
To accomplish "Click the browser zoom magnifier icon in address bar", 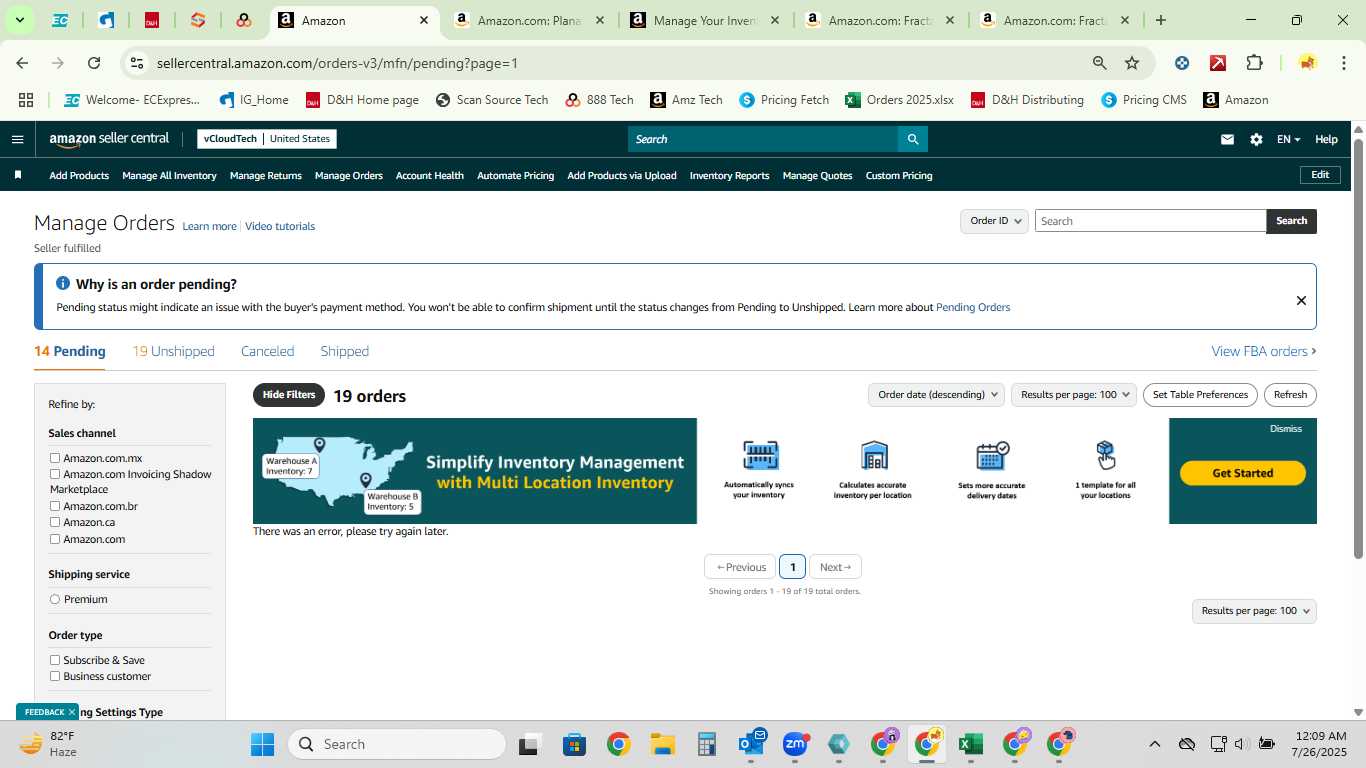I will 1100,63.
